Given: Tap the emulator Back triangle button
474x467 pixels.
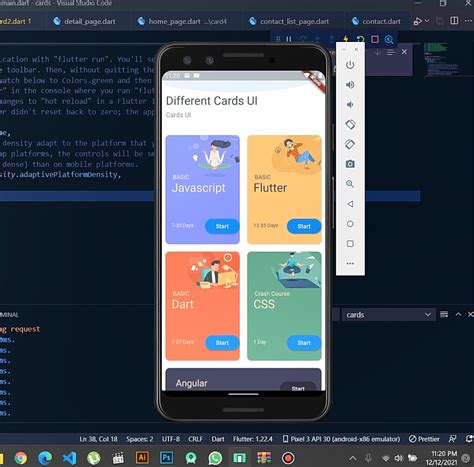Looking at the screenshot, I should [350, 204].
